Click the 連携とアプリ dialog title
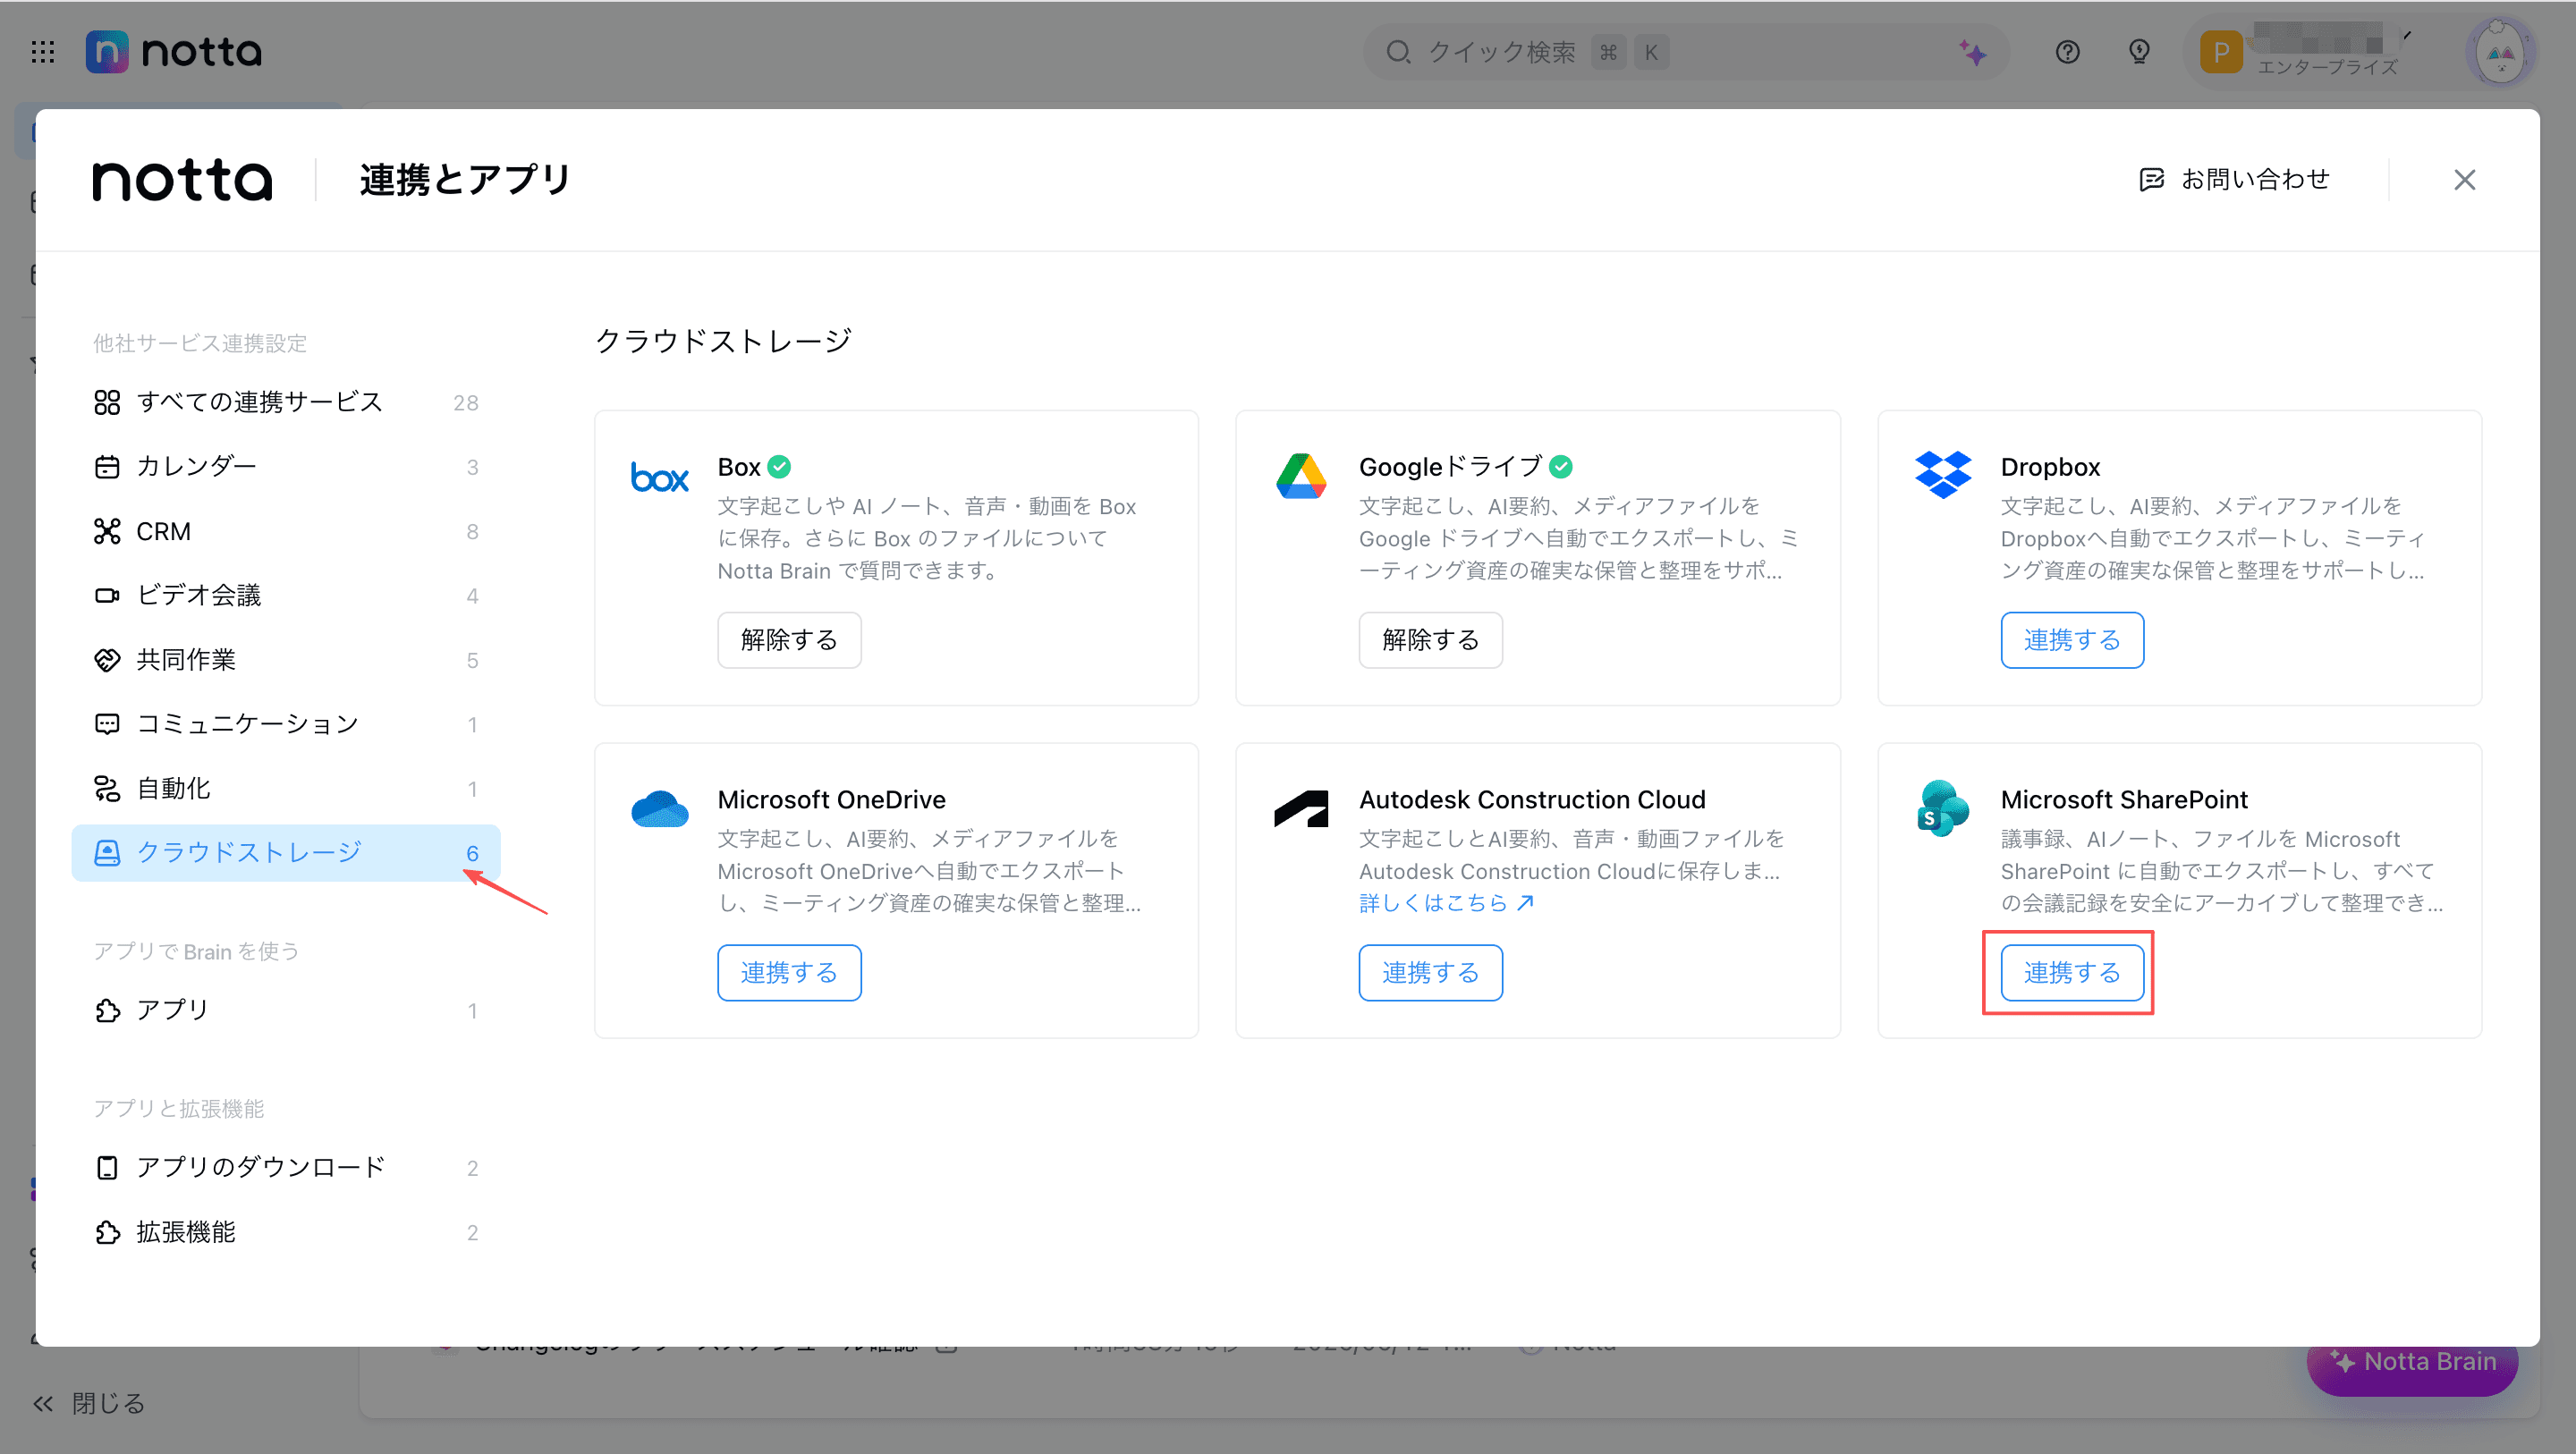The image size is (2576, 1454). click(464, 180)
